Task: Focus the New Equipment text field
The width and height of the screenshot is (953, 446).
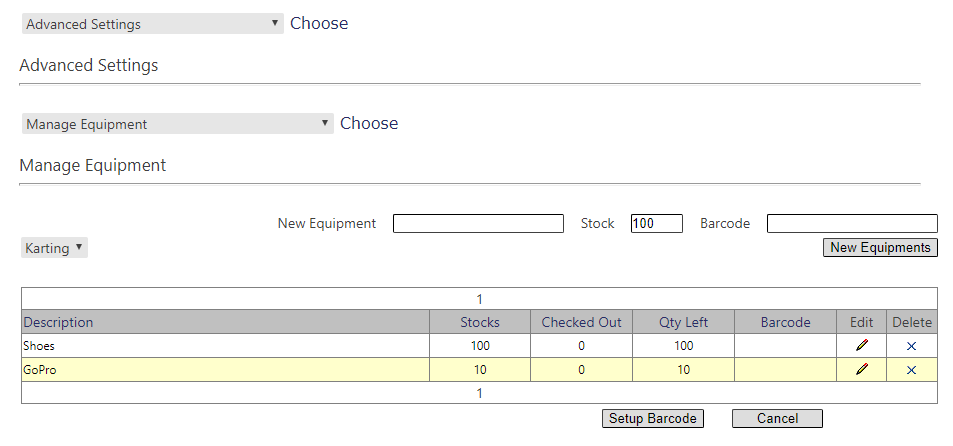Action: 478,224
